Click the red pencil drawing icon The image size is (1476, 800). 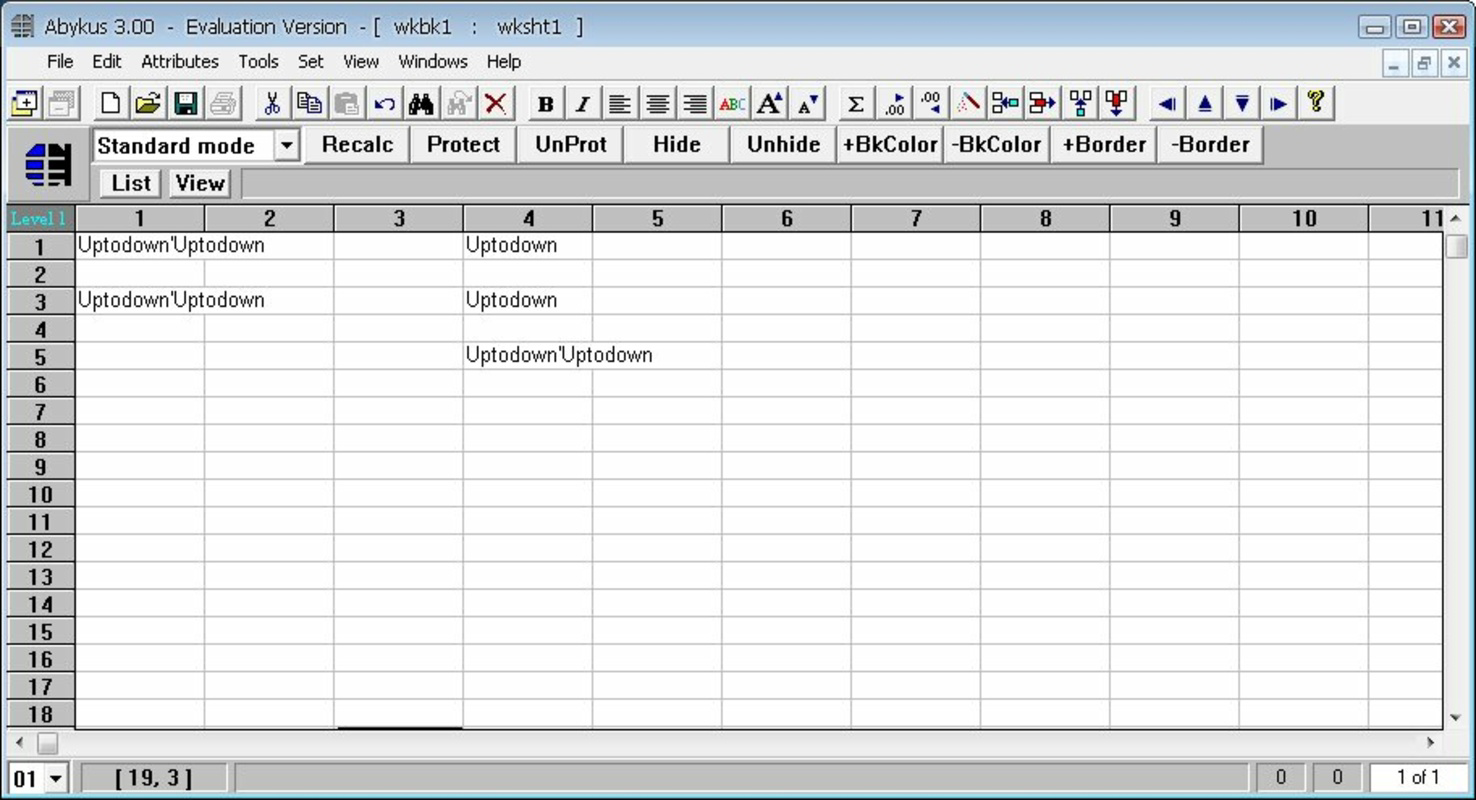968,103
